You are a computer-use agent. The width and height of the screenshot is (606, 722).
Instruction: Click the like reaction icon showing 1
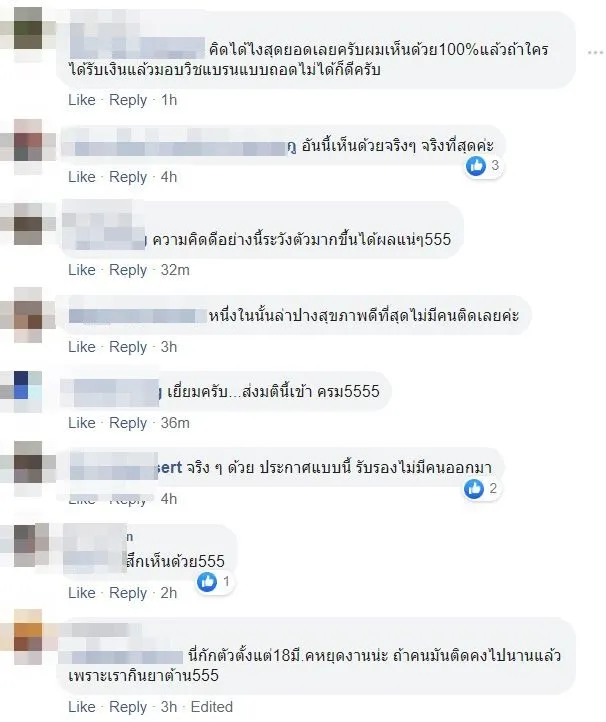coord(207,582)
